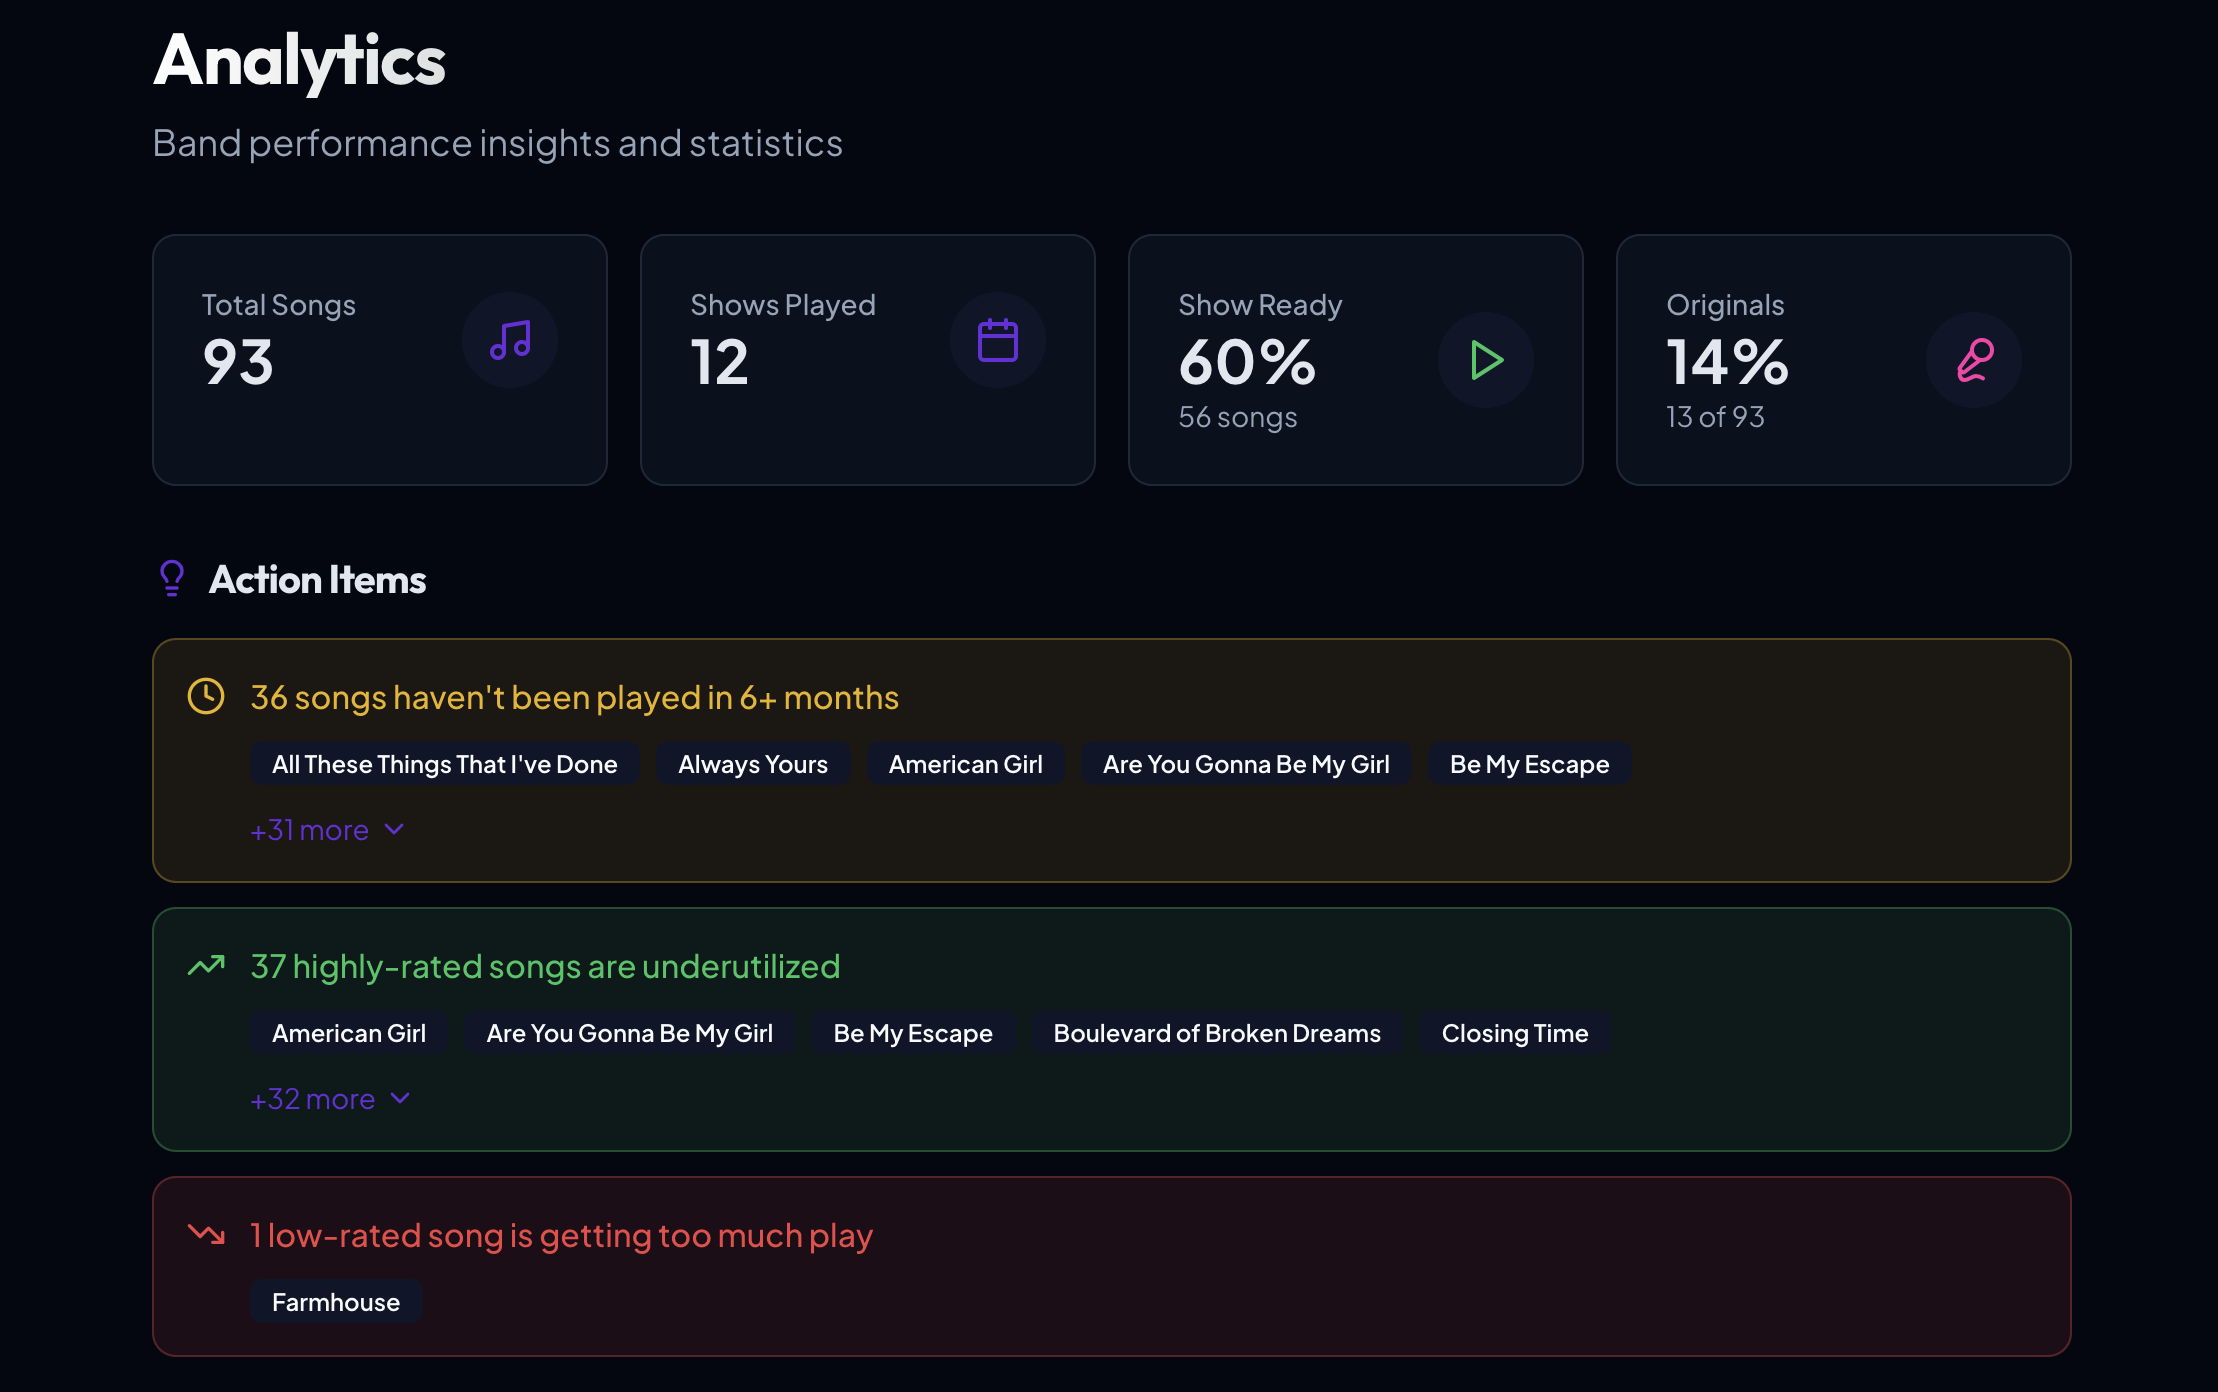
Task: Open the Always Yours song tag
Action: tap(753, 763)
